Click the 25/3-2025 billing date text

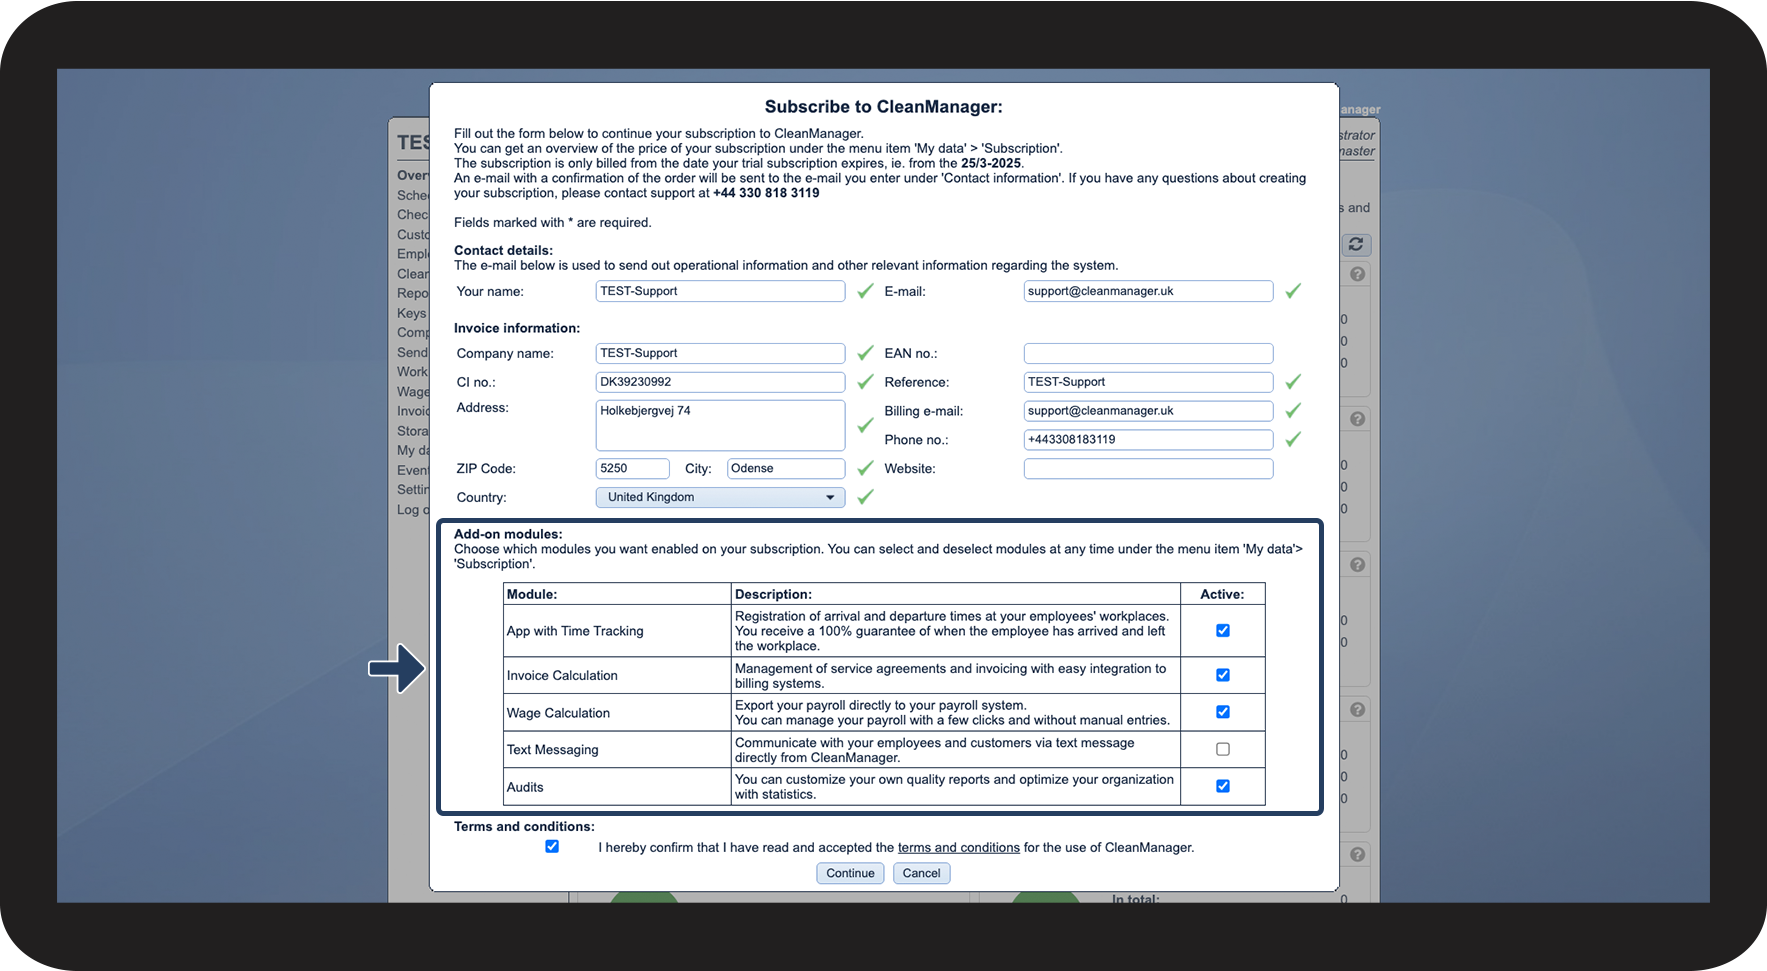(991, 163)
